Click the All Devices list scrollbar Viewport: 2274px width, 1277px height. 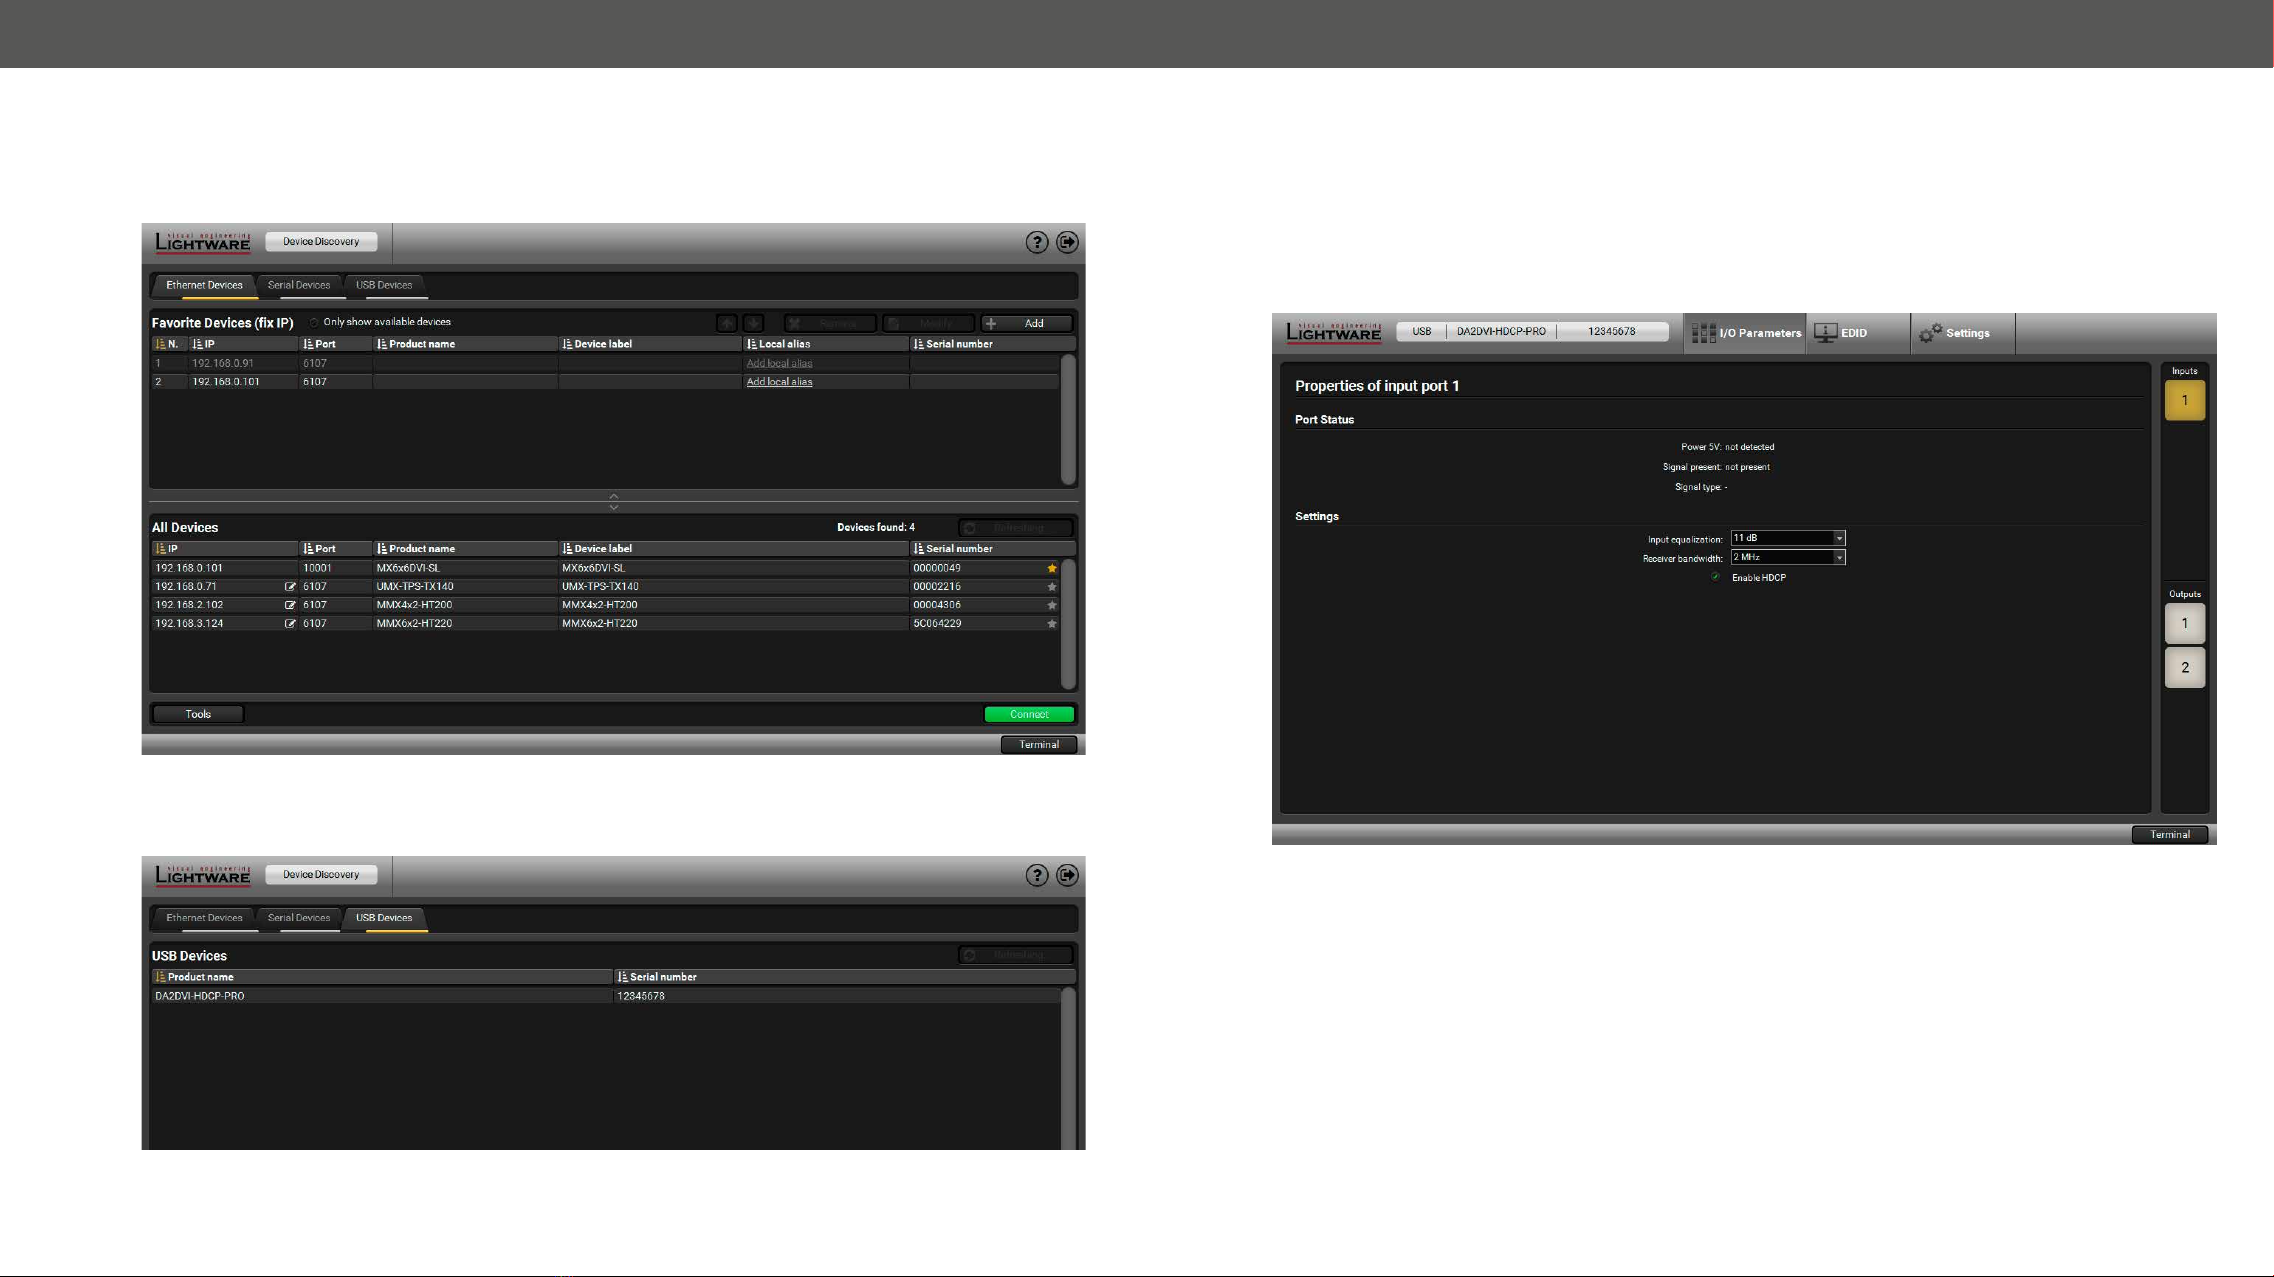point(1068,624)
